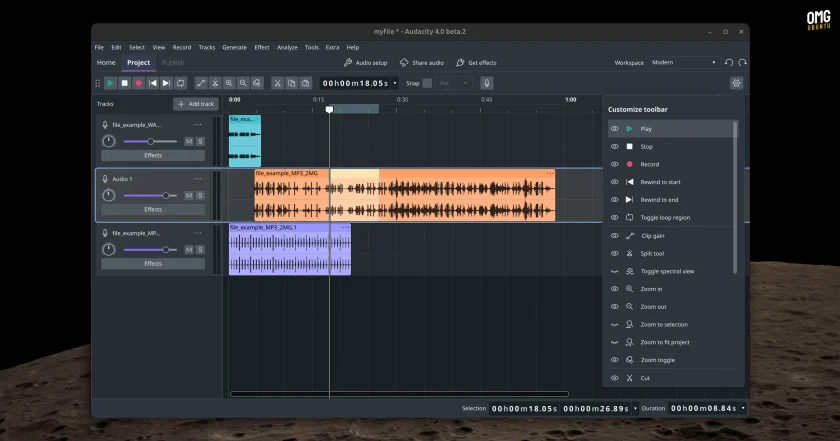
Task: Open the Audio 1 track options menu
Action: click(x=198, y=179)
